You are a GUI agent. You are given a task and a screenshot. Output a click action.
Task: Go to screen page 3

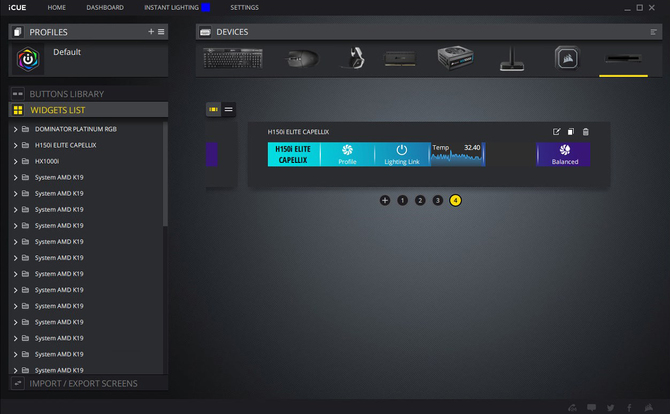tap(438, 200)
